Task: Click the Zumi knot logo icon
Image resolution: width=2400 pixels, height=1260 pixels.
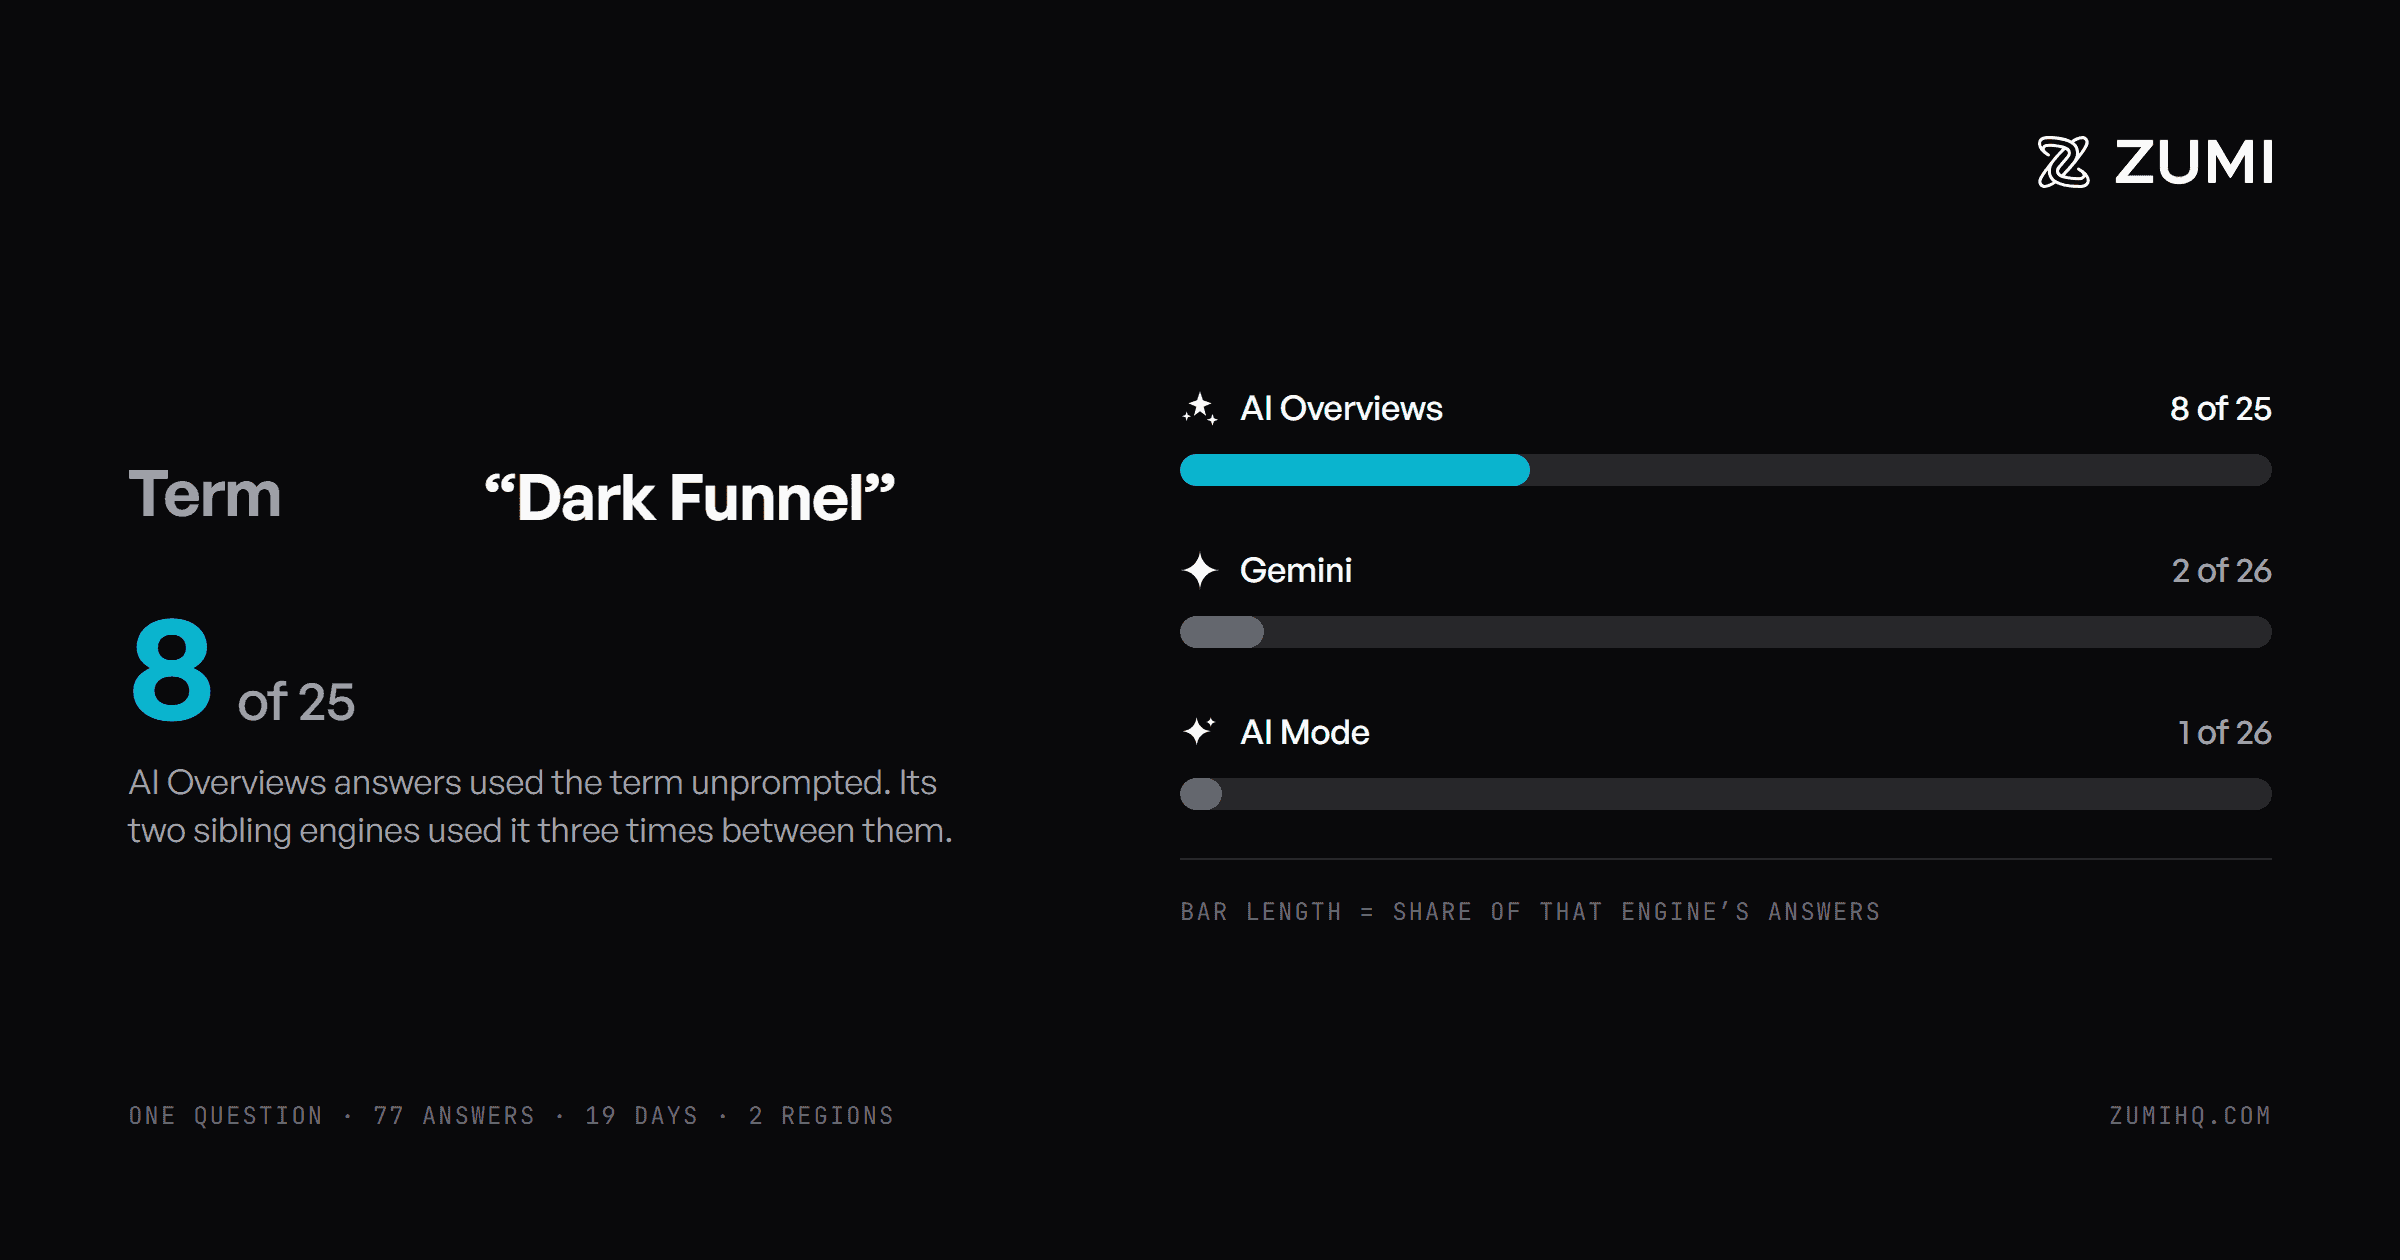Action: (2063, 162)
